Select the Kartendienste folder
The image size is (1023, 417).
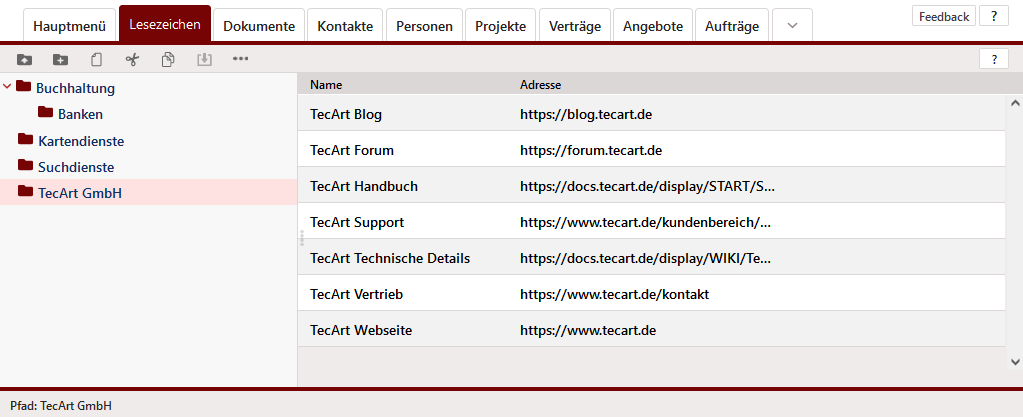coord(80,141)
